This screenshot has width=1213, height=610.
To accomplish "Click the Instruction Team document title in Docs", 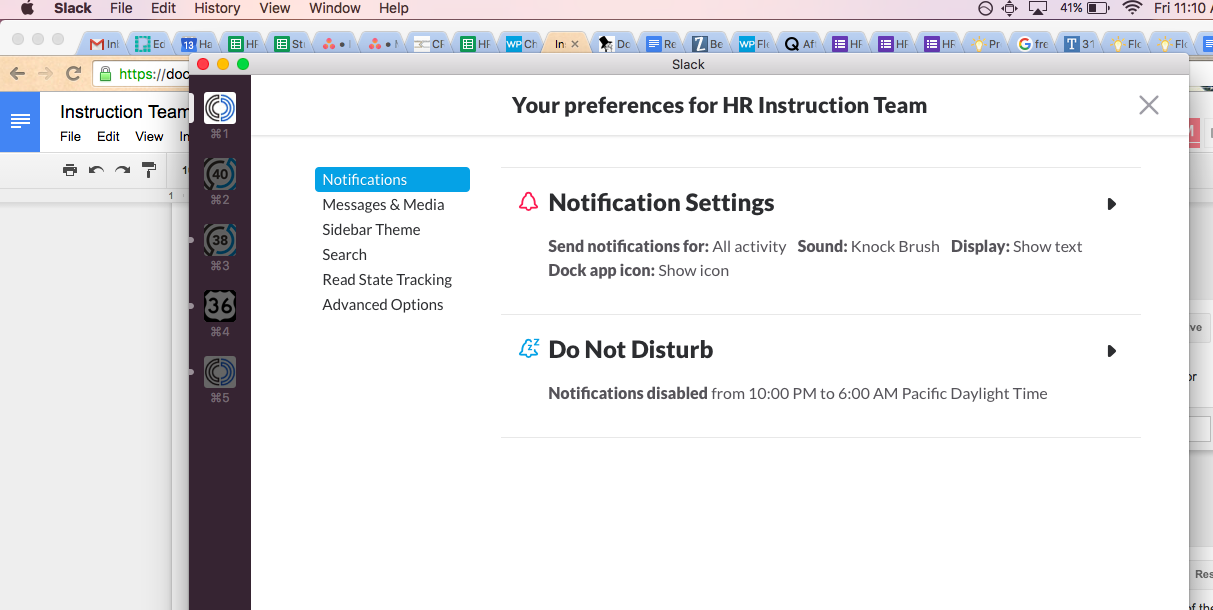I will (x=124, y=112).
